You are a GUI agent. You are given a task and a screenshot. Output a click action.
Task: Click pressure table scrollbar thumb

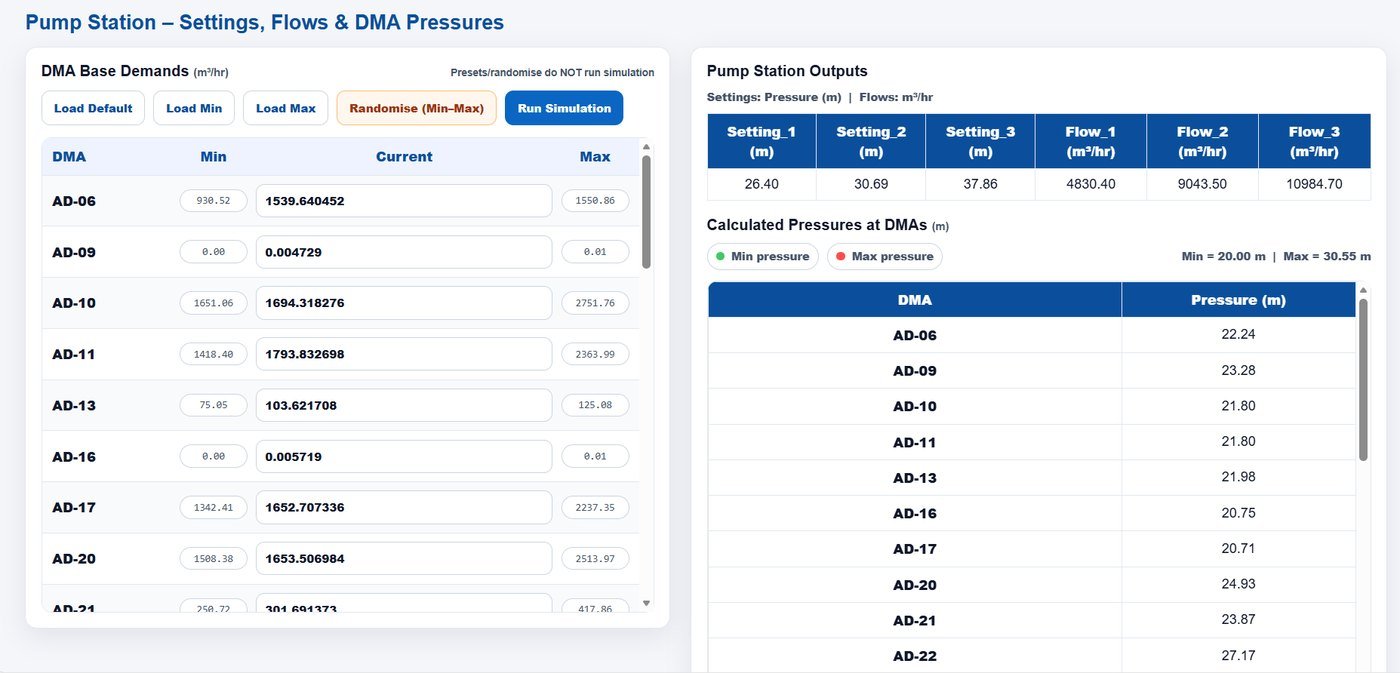click(x=1362, y=380)
